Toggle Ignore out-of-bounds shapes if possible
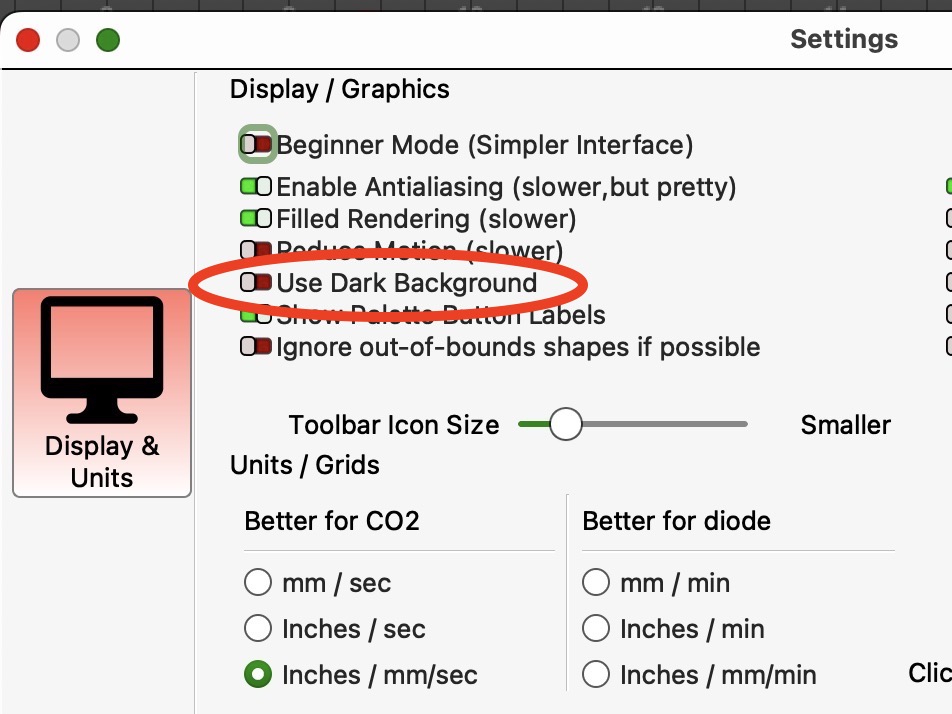This screenshot has height=714, width=952. coord(256,347)
